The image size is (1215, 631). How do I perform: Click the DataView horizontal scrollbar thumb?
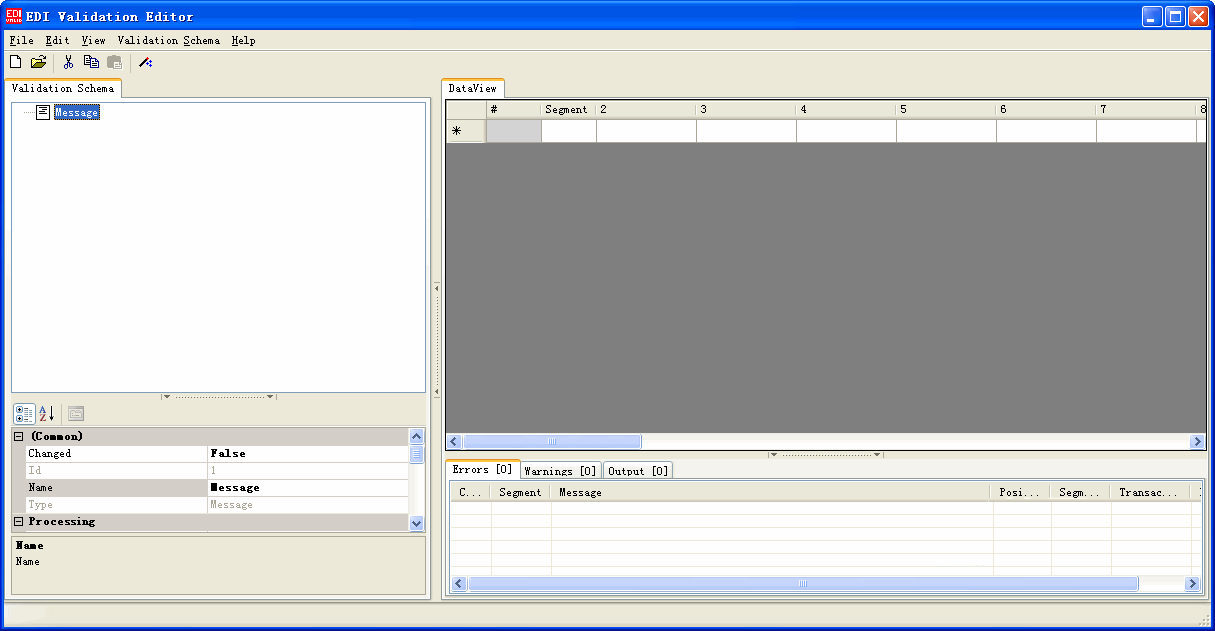tap(551, 441)
